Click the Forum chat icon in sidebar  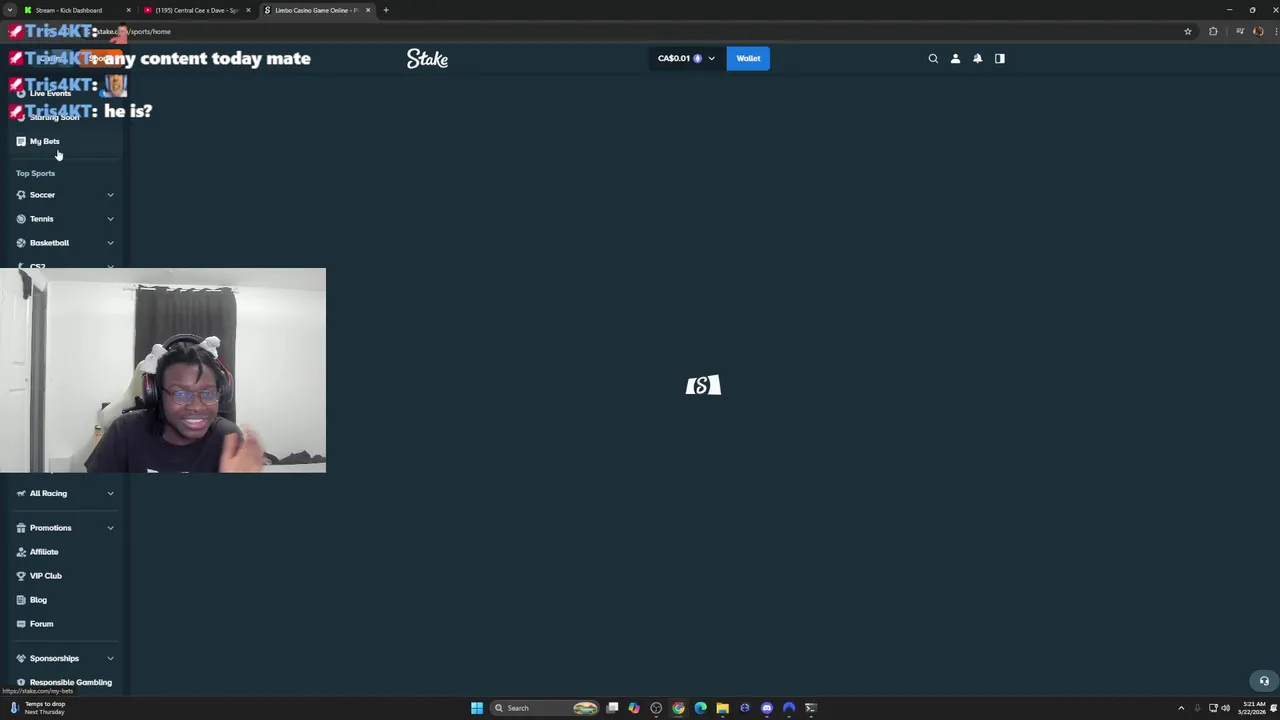21,624
